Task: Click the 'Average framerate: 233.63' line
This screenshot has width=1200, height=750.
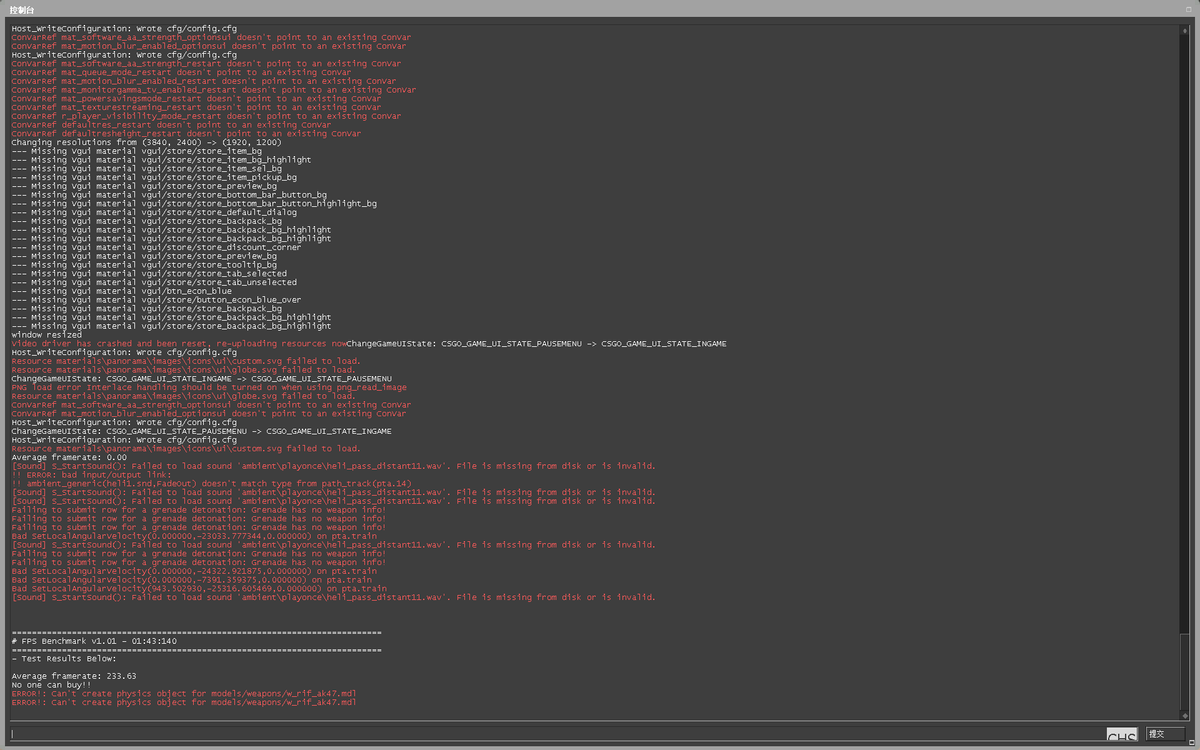Action: (x=74, y=676)
